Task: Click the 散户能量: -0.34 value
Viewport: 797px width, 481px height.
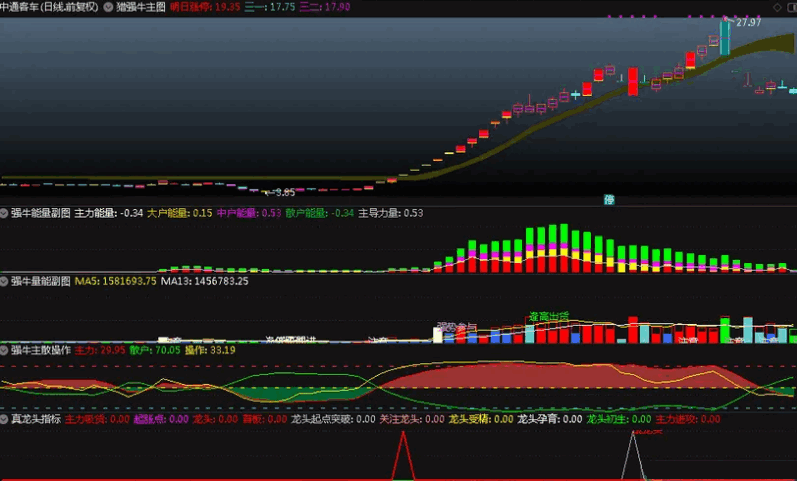Action: pyautogui.click(x=319, y=213)
